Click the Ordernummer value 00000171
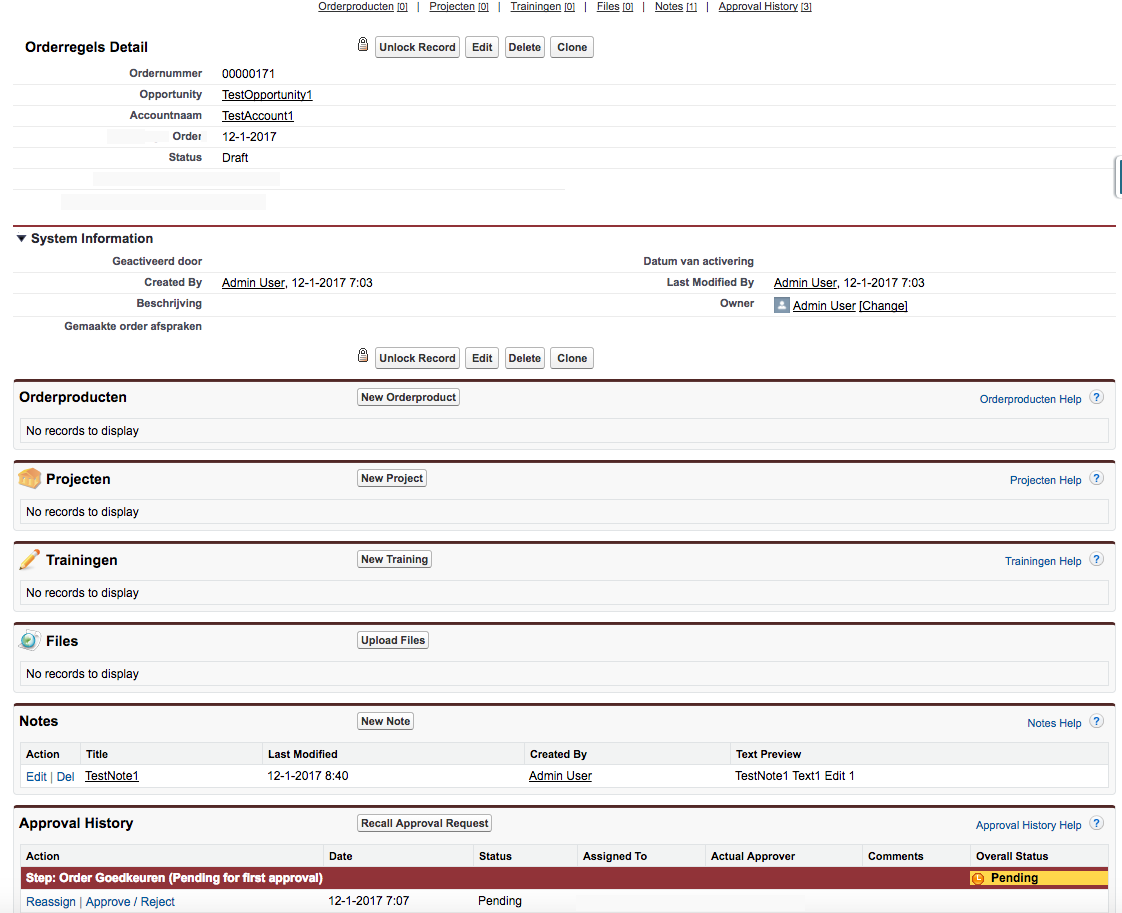1122x913 pixels. [248, 74]
